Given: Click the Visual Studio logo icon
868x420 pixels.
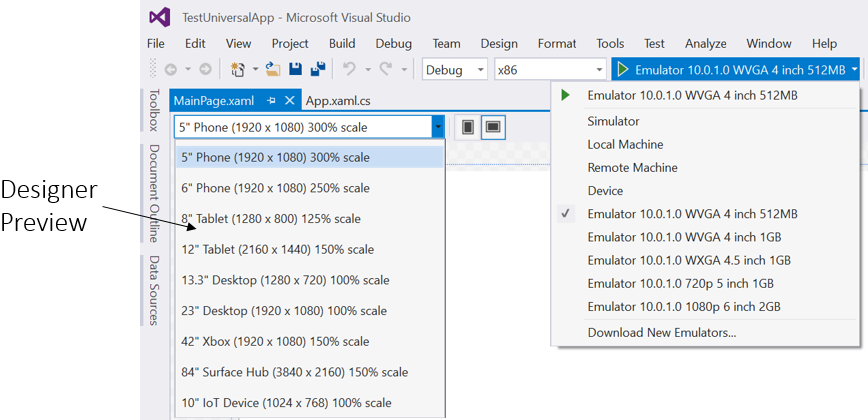Looking at the screenshot, I should point(159,17).
